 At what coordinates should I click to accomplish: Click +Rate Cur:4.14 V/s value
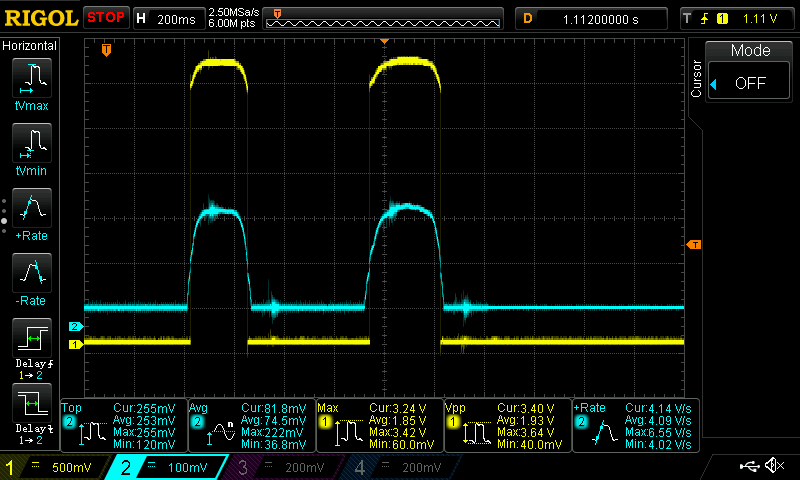[x=658, y=409]
